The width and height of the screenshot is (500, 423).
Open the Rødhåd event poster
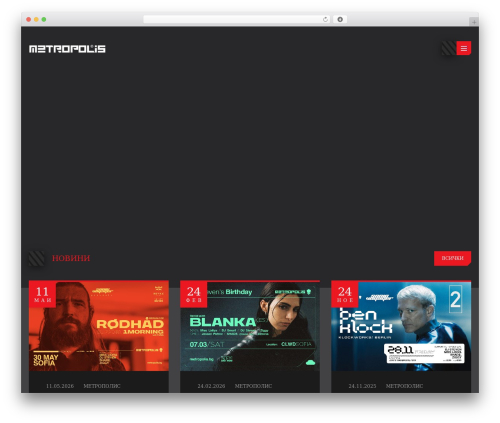pyautogui.click(x=99, y=326)
